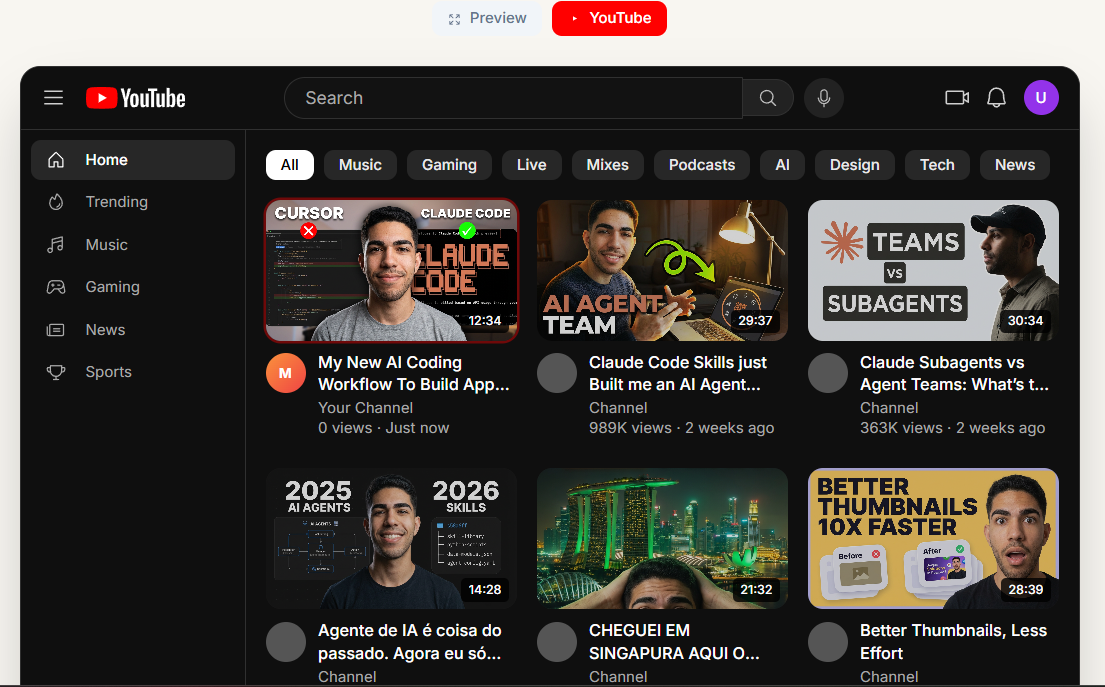Select the Trending flame icon in sidebar
Screen dimensions: 1105x687
57,201
